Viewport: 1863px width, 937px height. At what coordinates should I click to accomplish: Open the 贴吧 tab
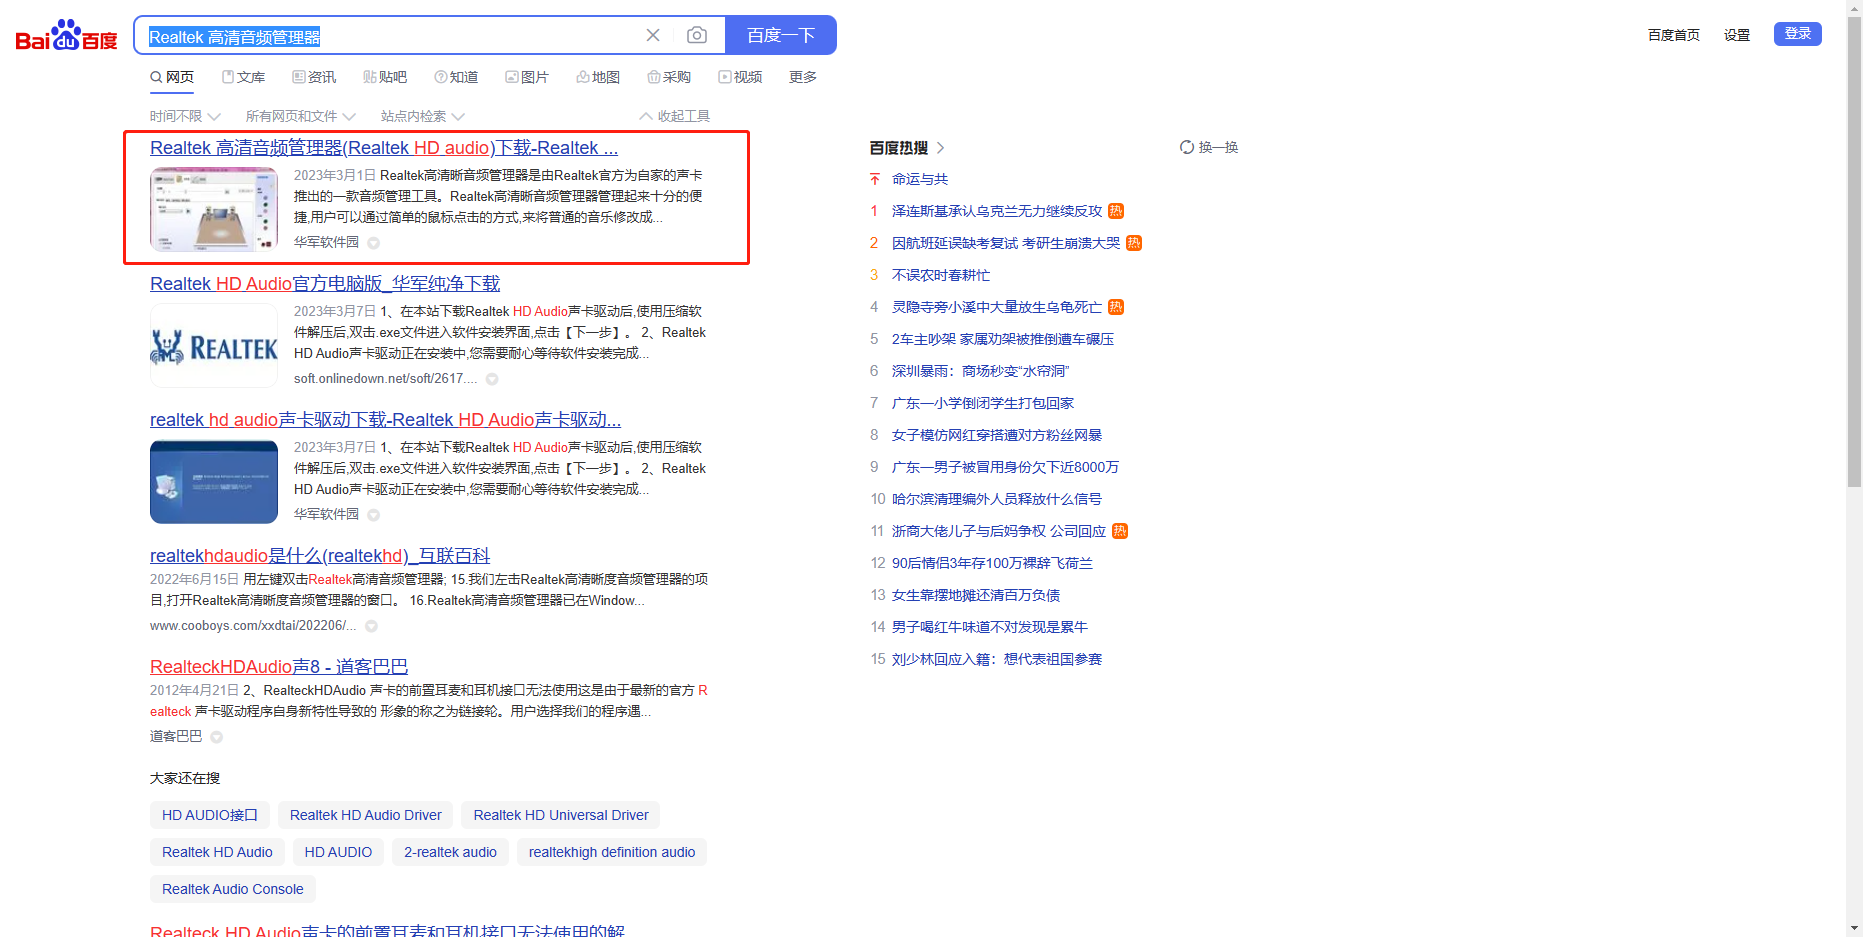[x=385, y=77]
